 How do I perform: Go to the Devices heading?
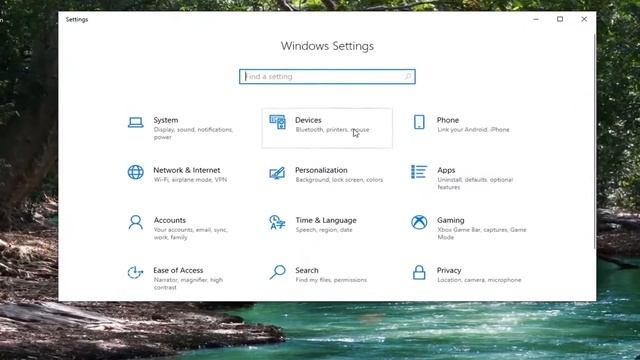tap(308, 120)
